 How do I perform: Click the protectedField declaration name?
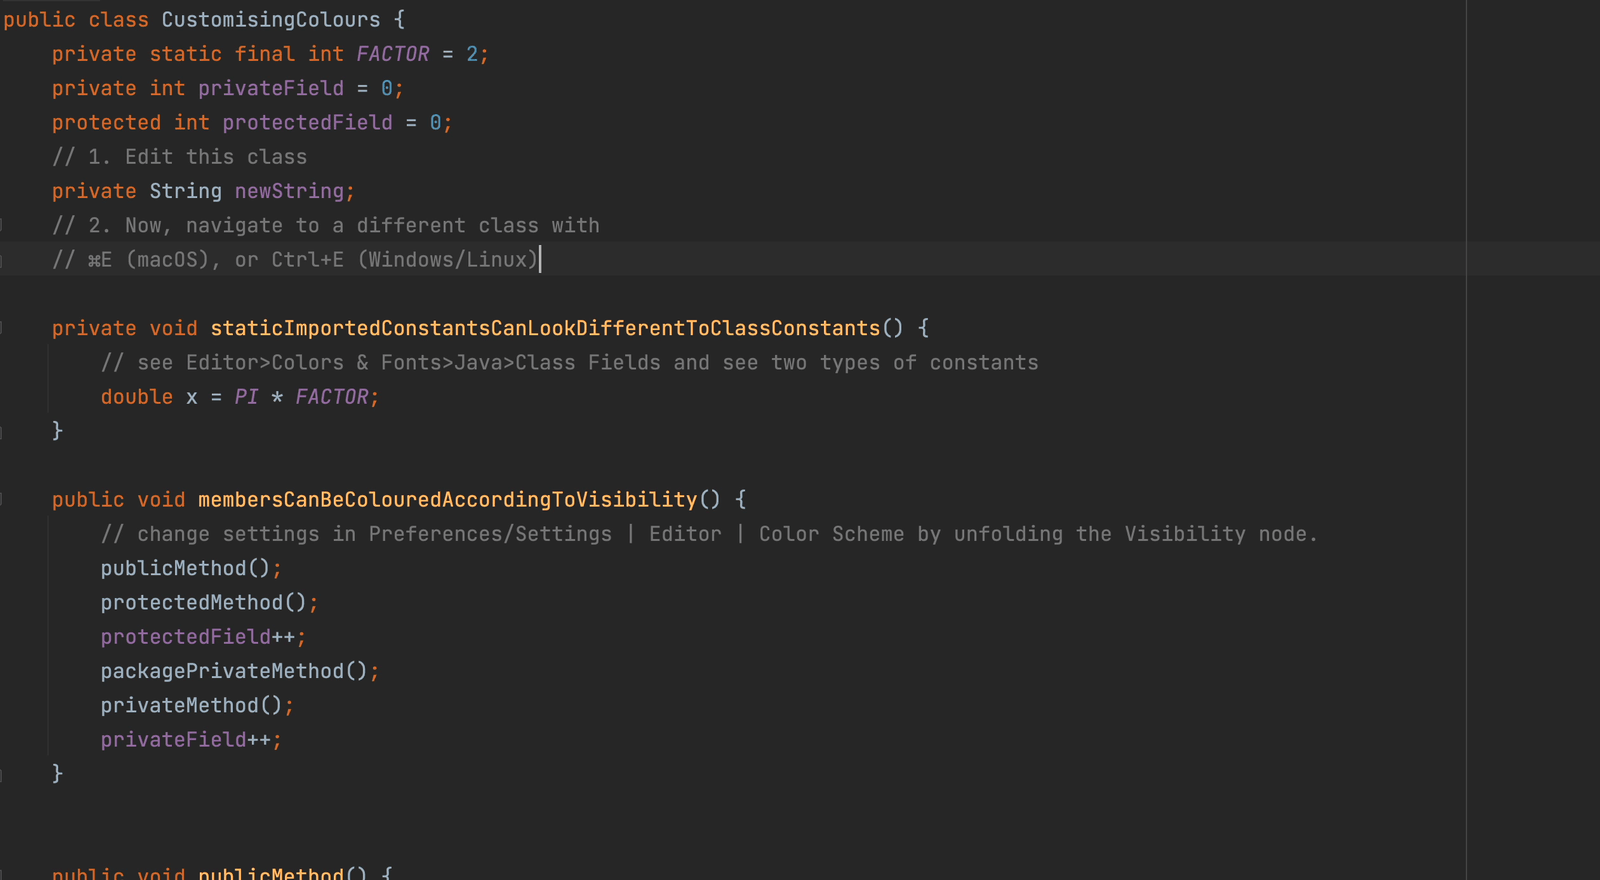[x=307, y=123]
